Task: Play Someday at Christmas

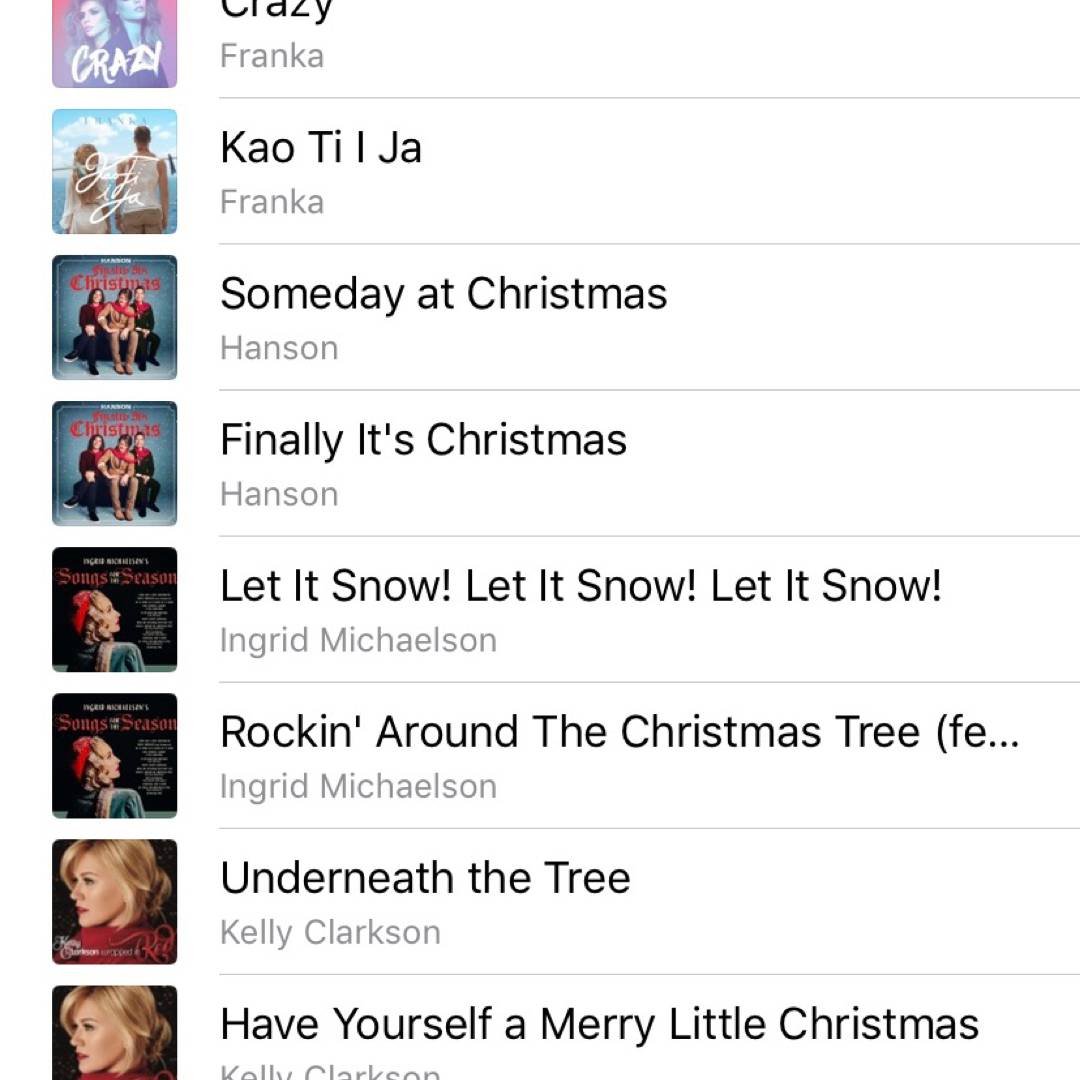Action: 443,294
